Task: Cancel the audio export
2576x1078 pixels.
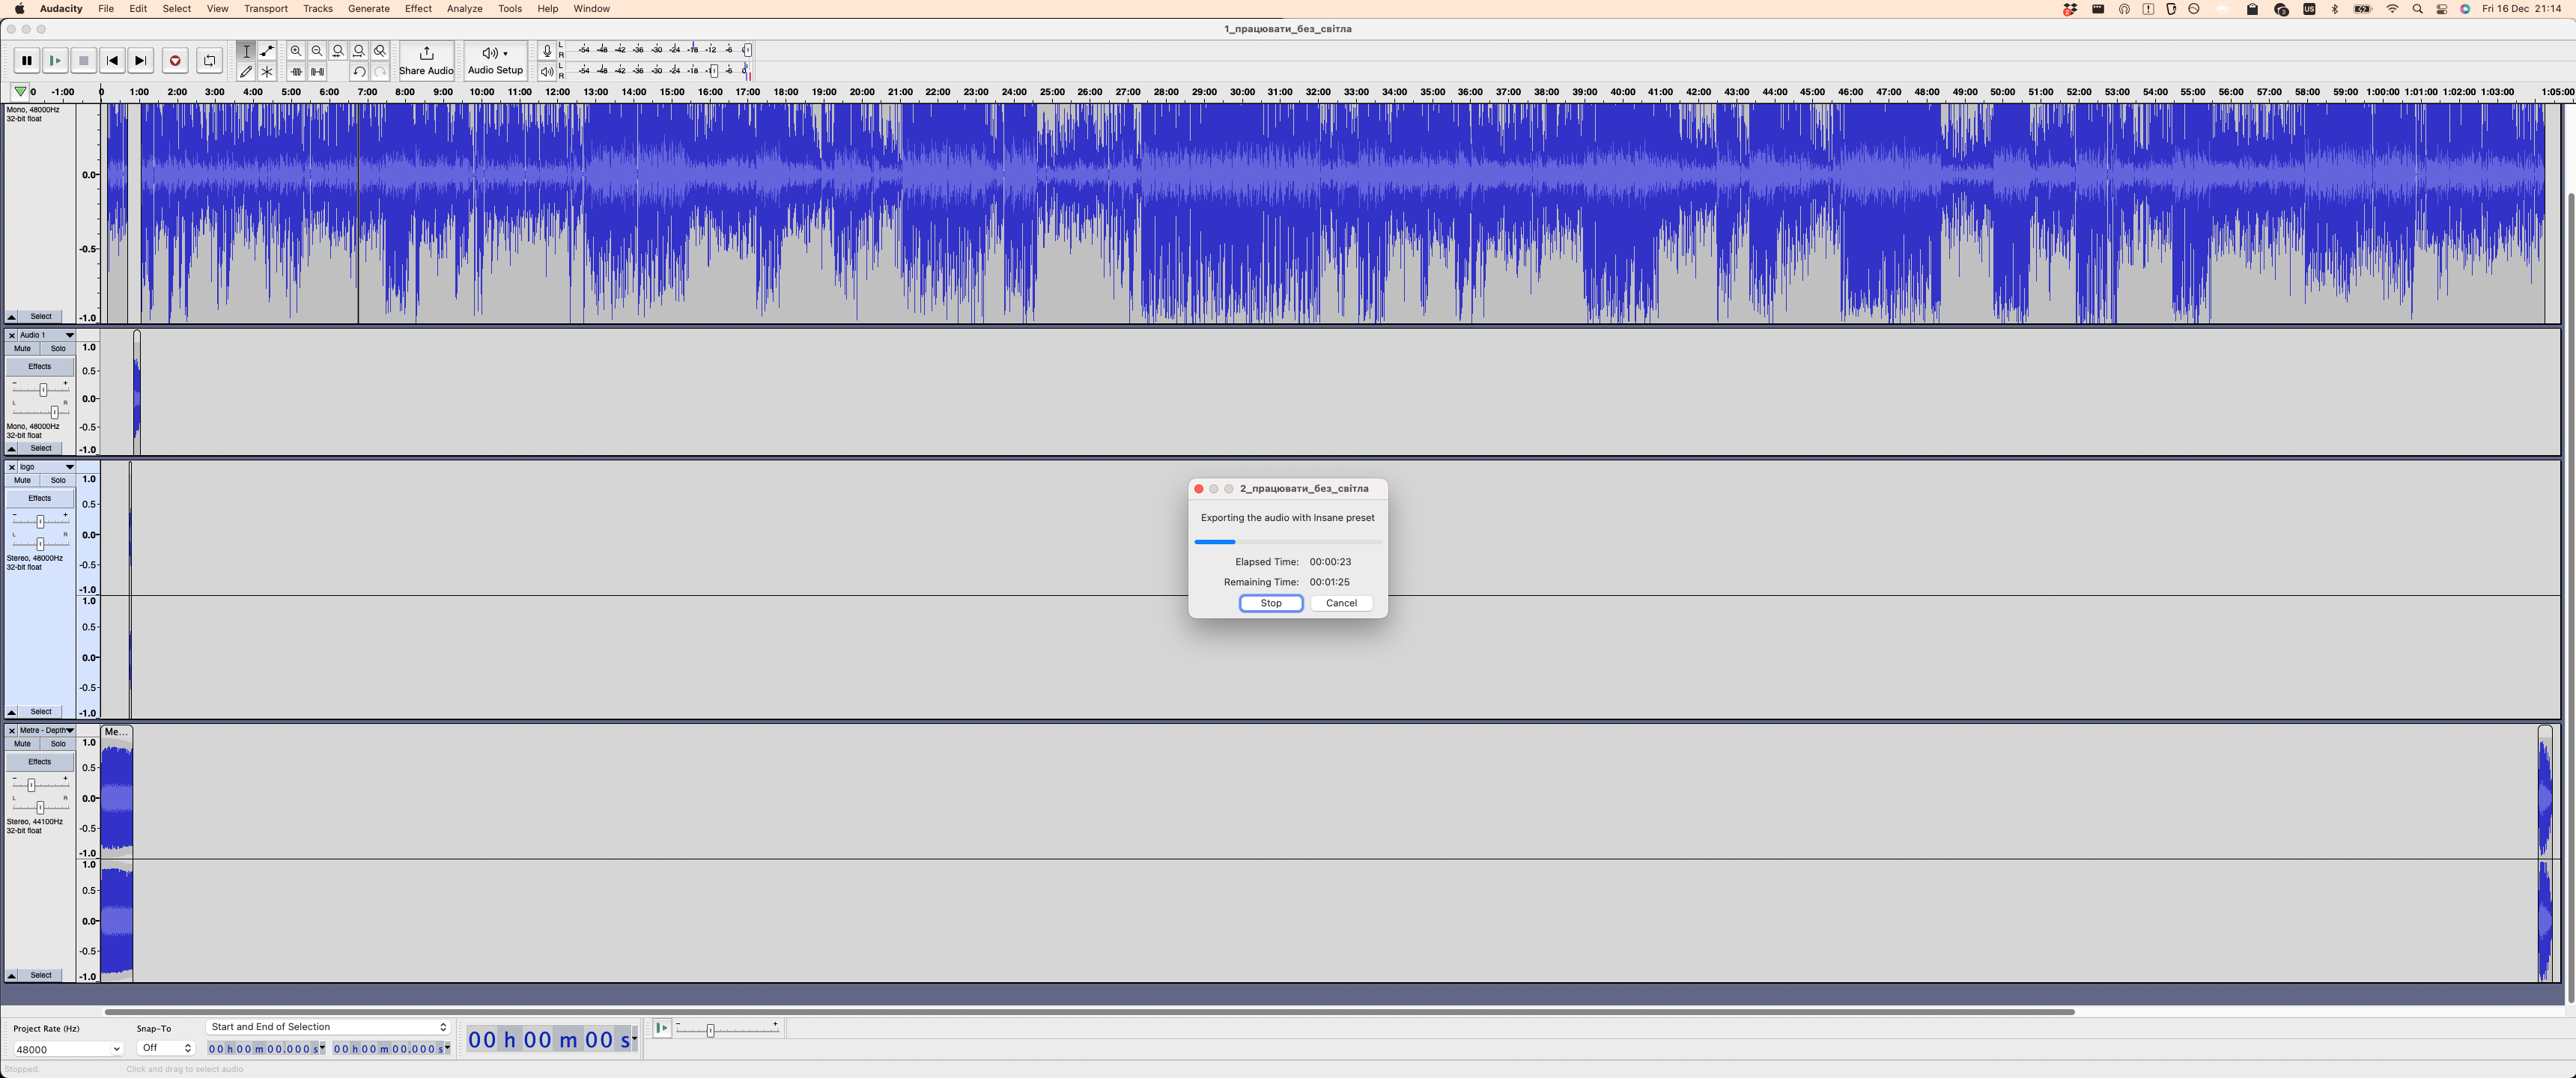Action: [x=1341, y=603]
